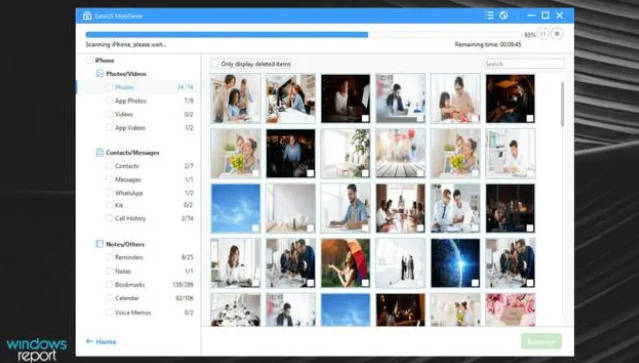The image size is (639, 363).
Task: Click the Notes/Others category icon
Action: click(x=100, y=244)
